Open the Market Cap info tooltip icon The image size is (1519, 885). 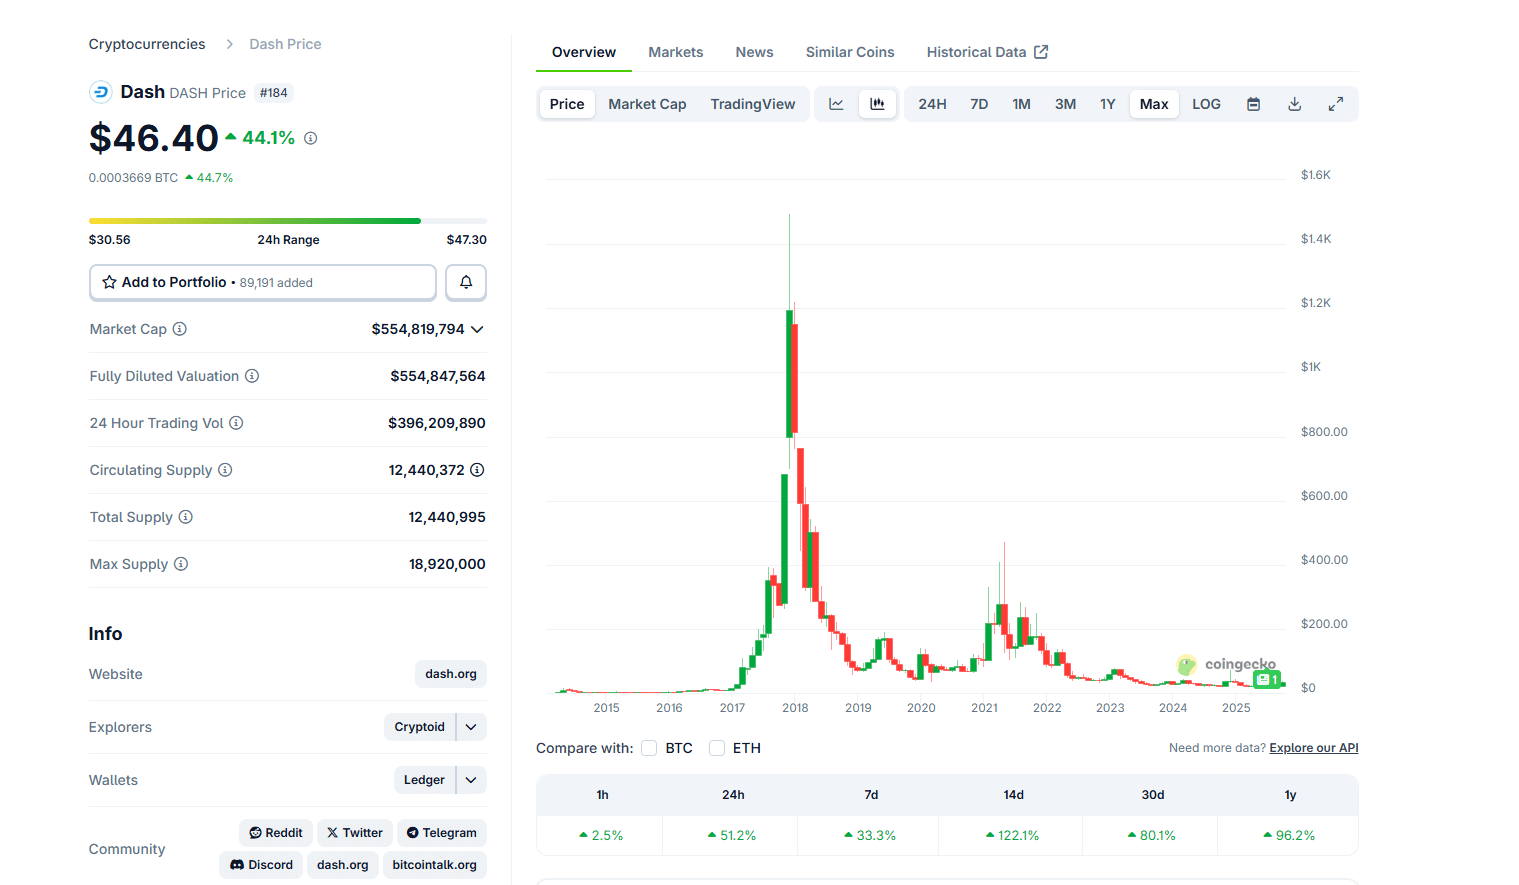click(x=179, y=329)
